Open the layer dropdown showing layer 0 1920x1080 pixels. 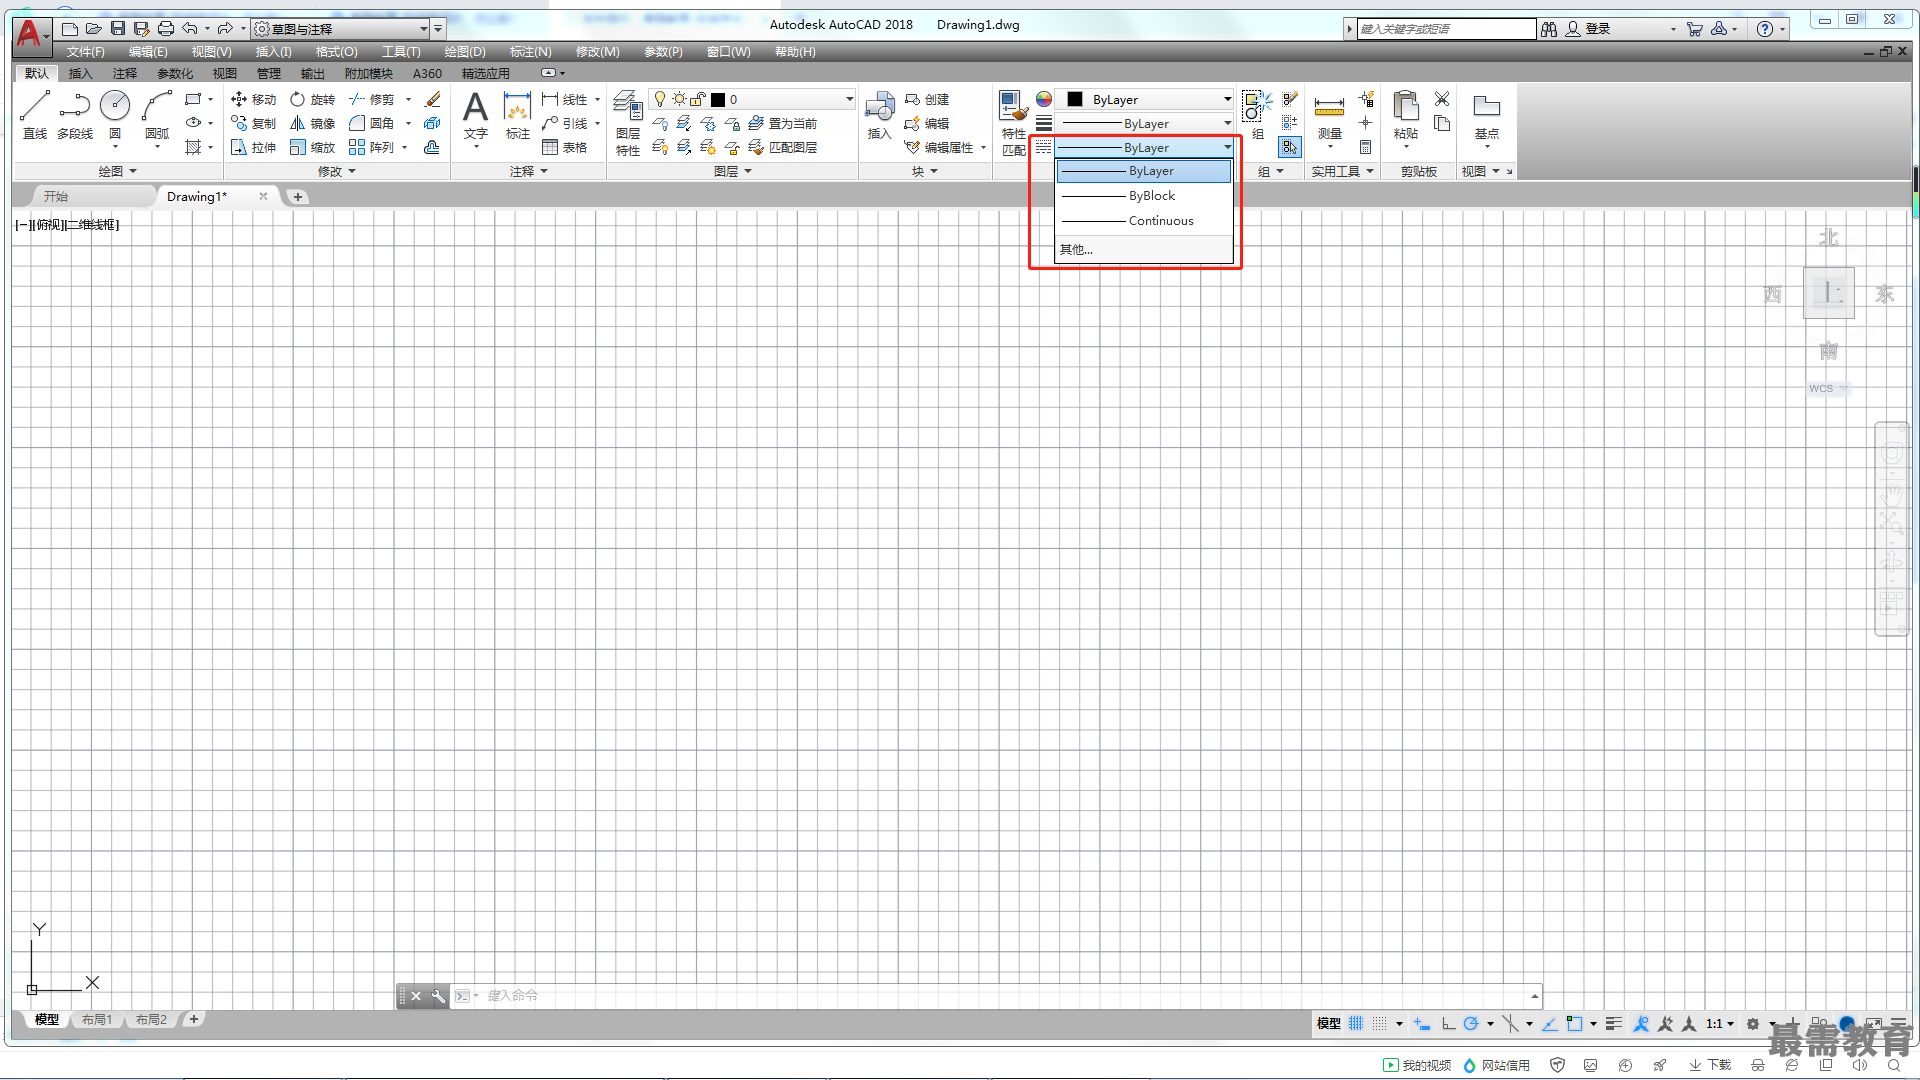(752, 99)
